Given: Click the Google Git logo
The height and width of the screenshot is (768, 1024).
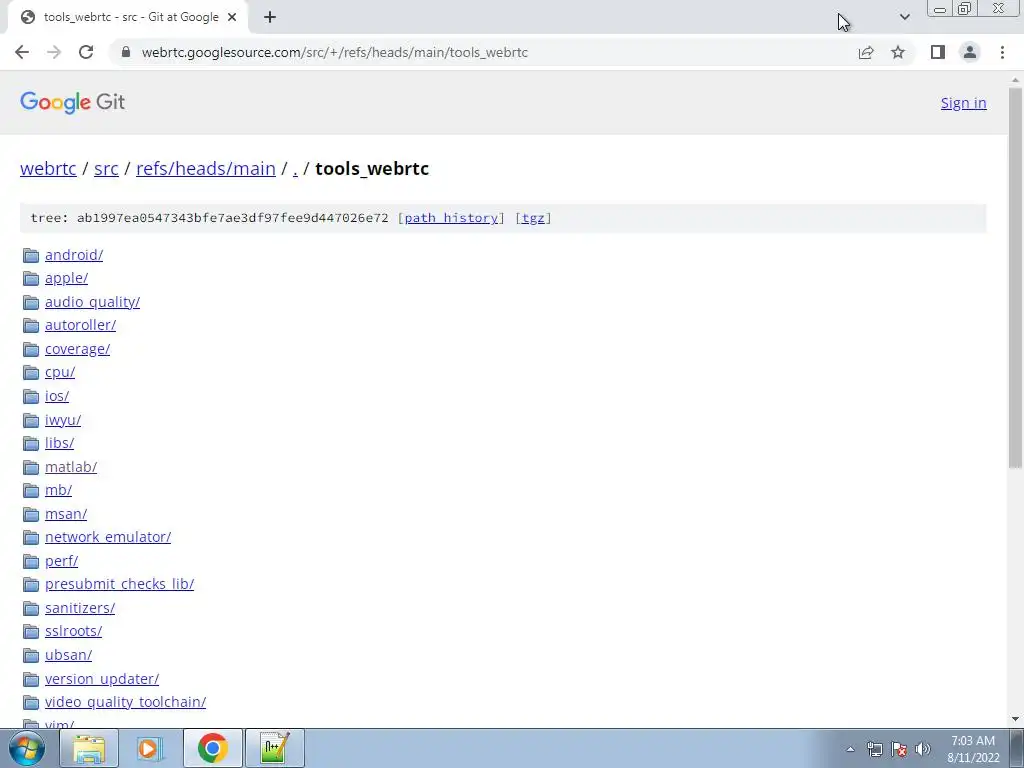Looking at the screenshot, I should pyautogui.click(x=72, y=102).
